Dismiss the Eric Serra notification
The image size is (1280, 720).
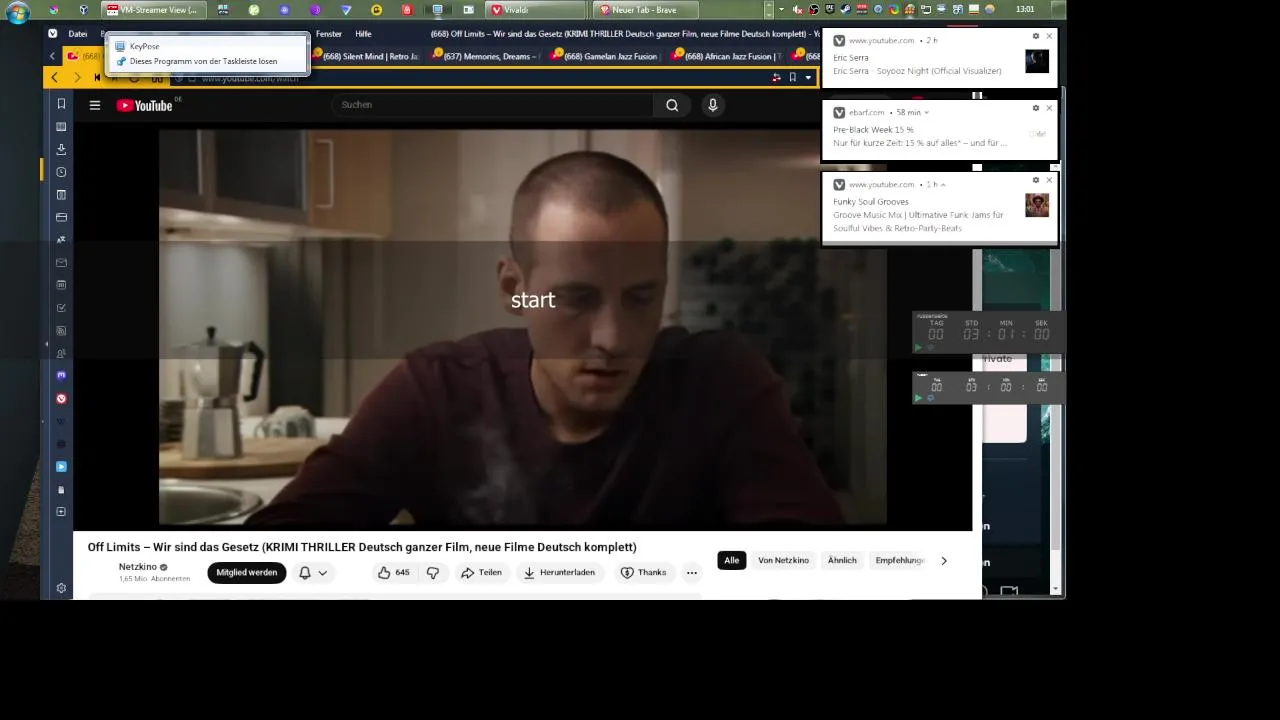(1049, 36)
